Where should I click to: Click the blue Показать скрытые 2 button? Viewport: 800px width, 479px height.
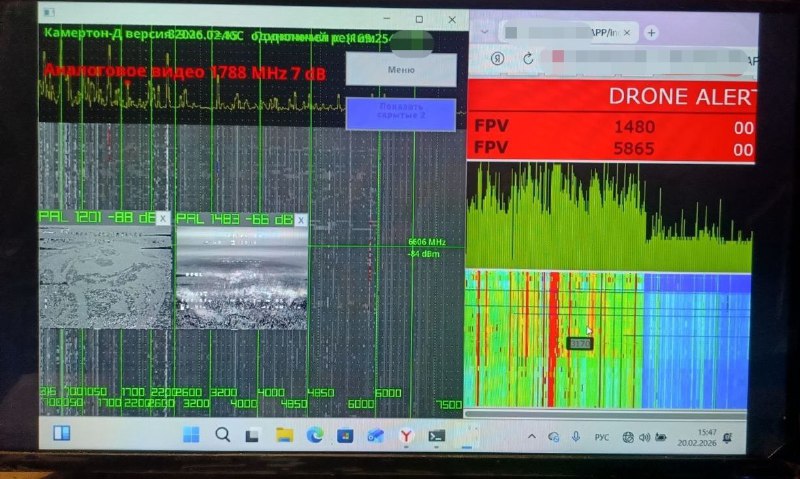click(x=401, y=113)
